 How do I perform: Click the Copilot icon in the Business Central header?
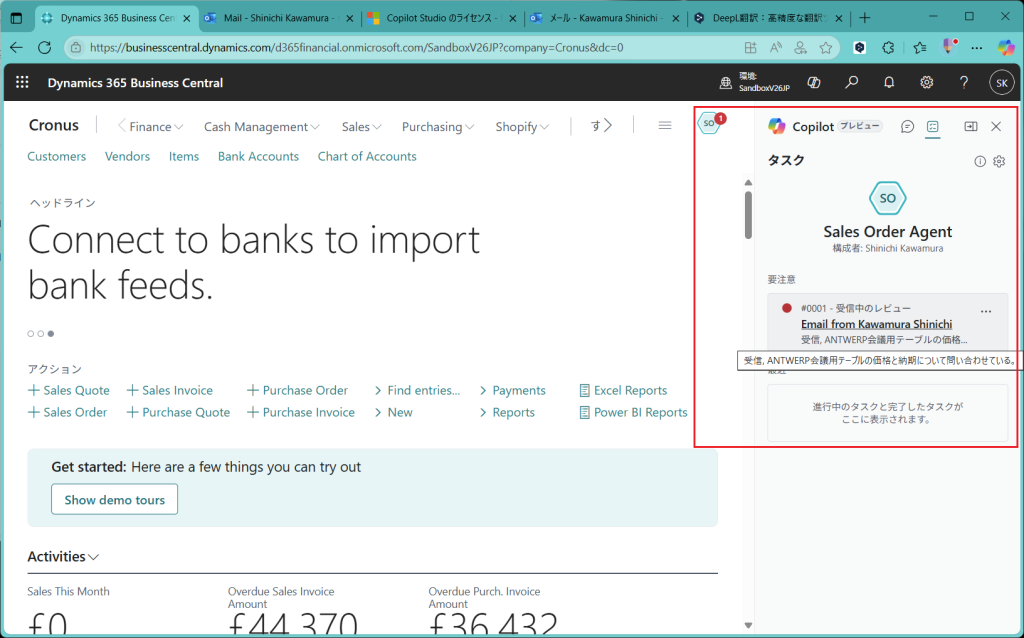coord(814,82)
